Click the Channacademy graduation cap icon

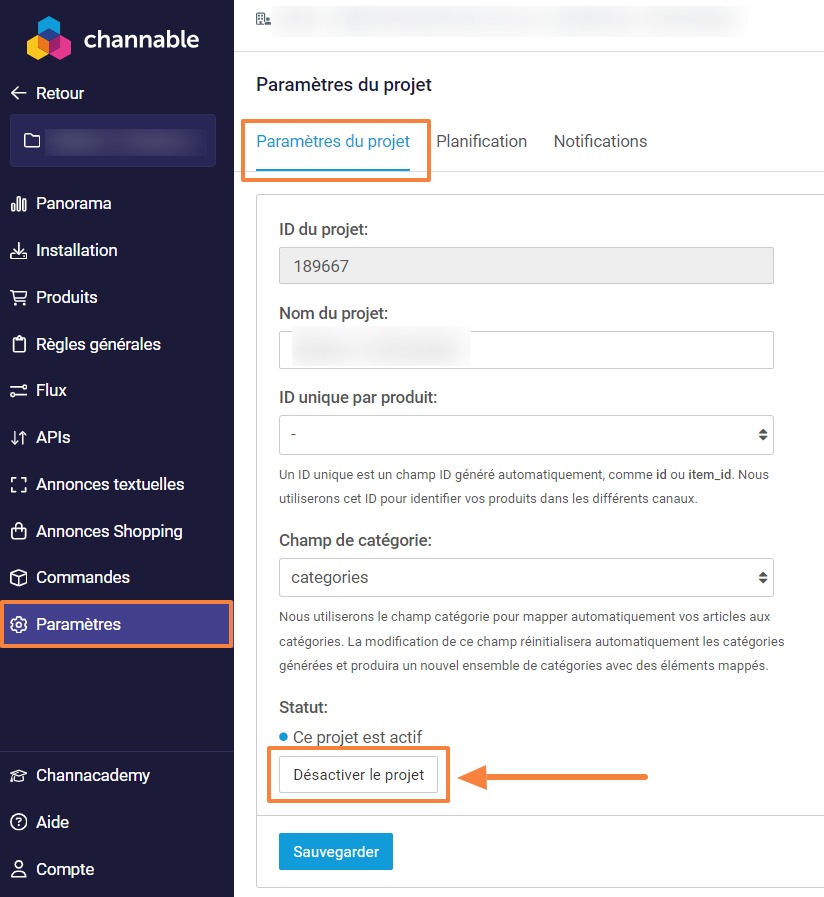(18, 776)
